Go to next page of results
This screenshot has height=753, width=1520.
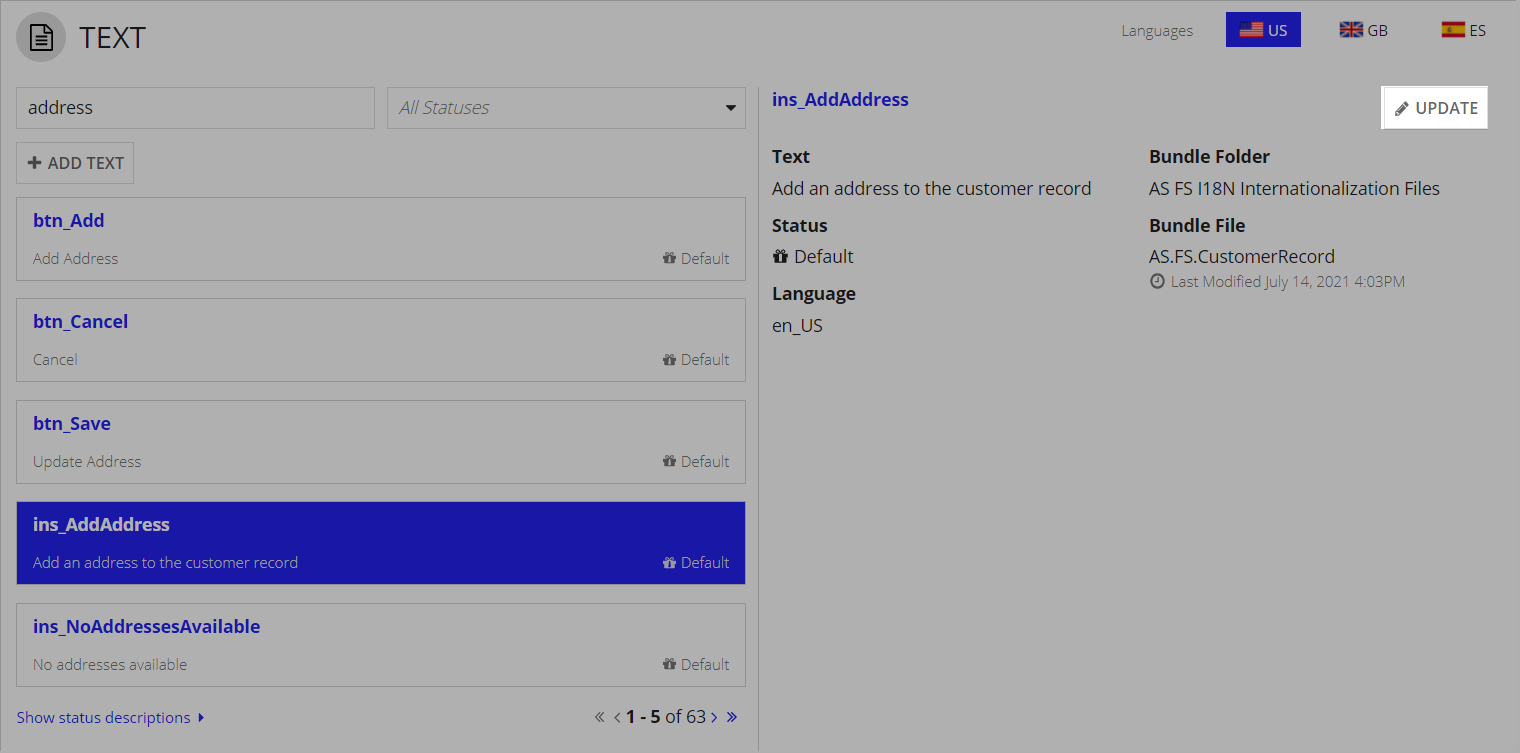tap(714, 717)
